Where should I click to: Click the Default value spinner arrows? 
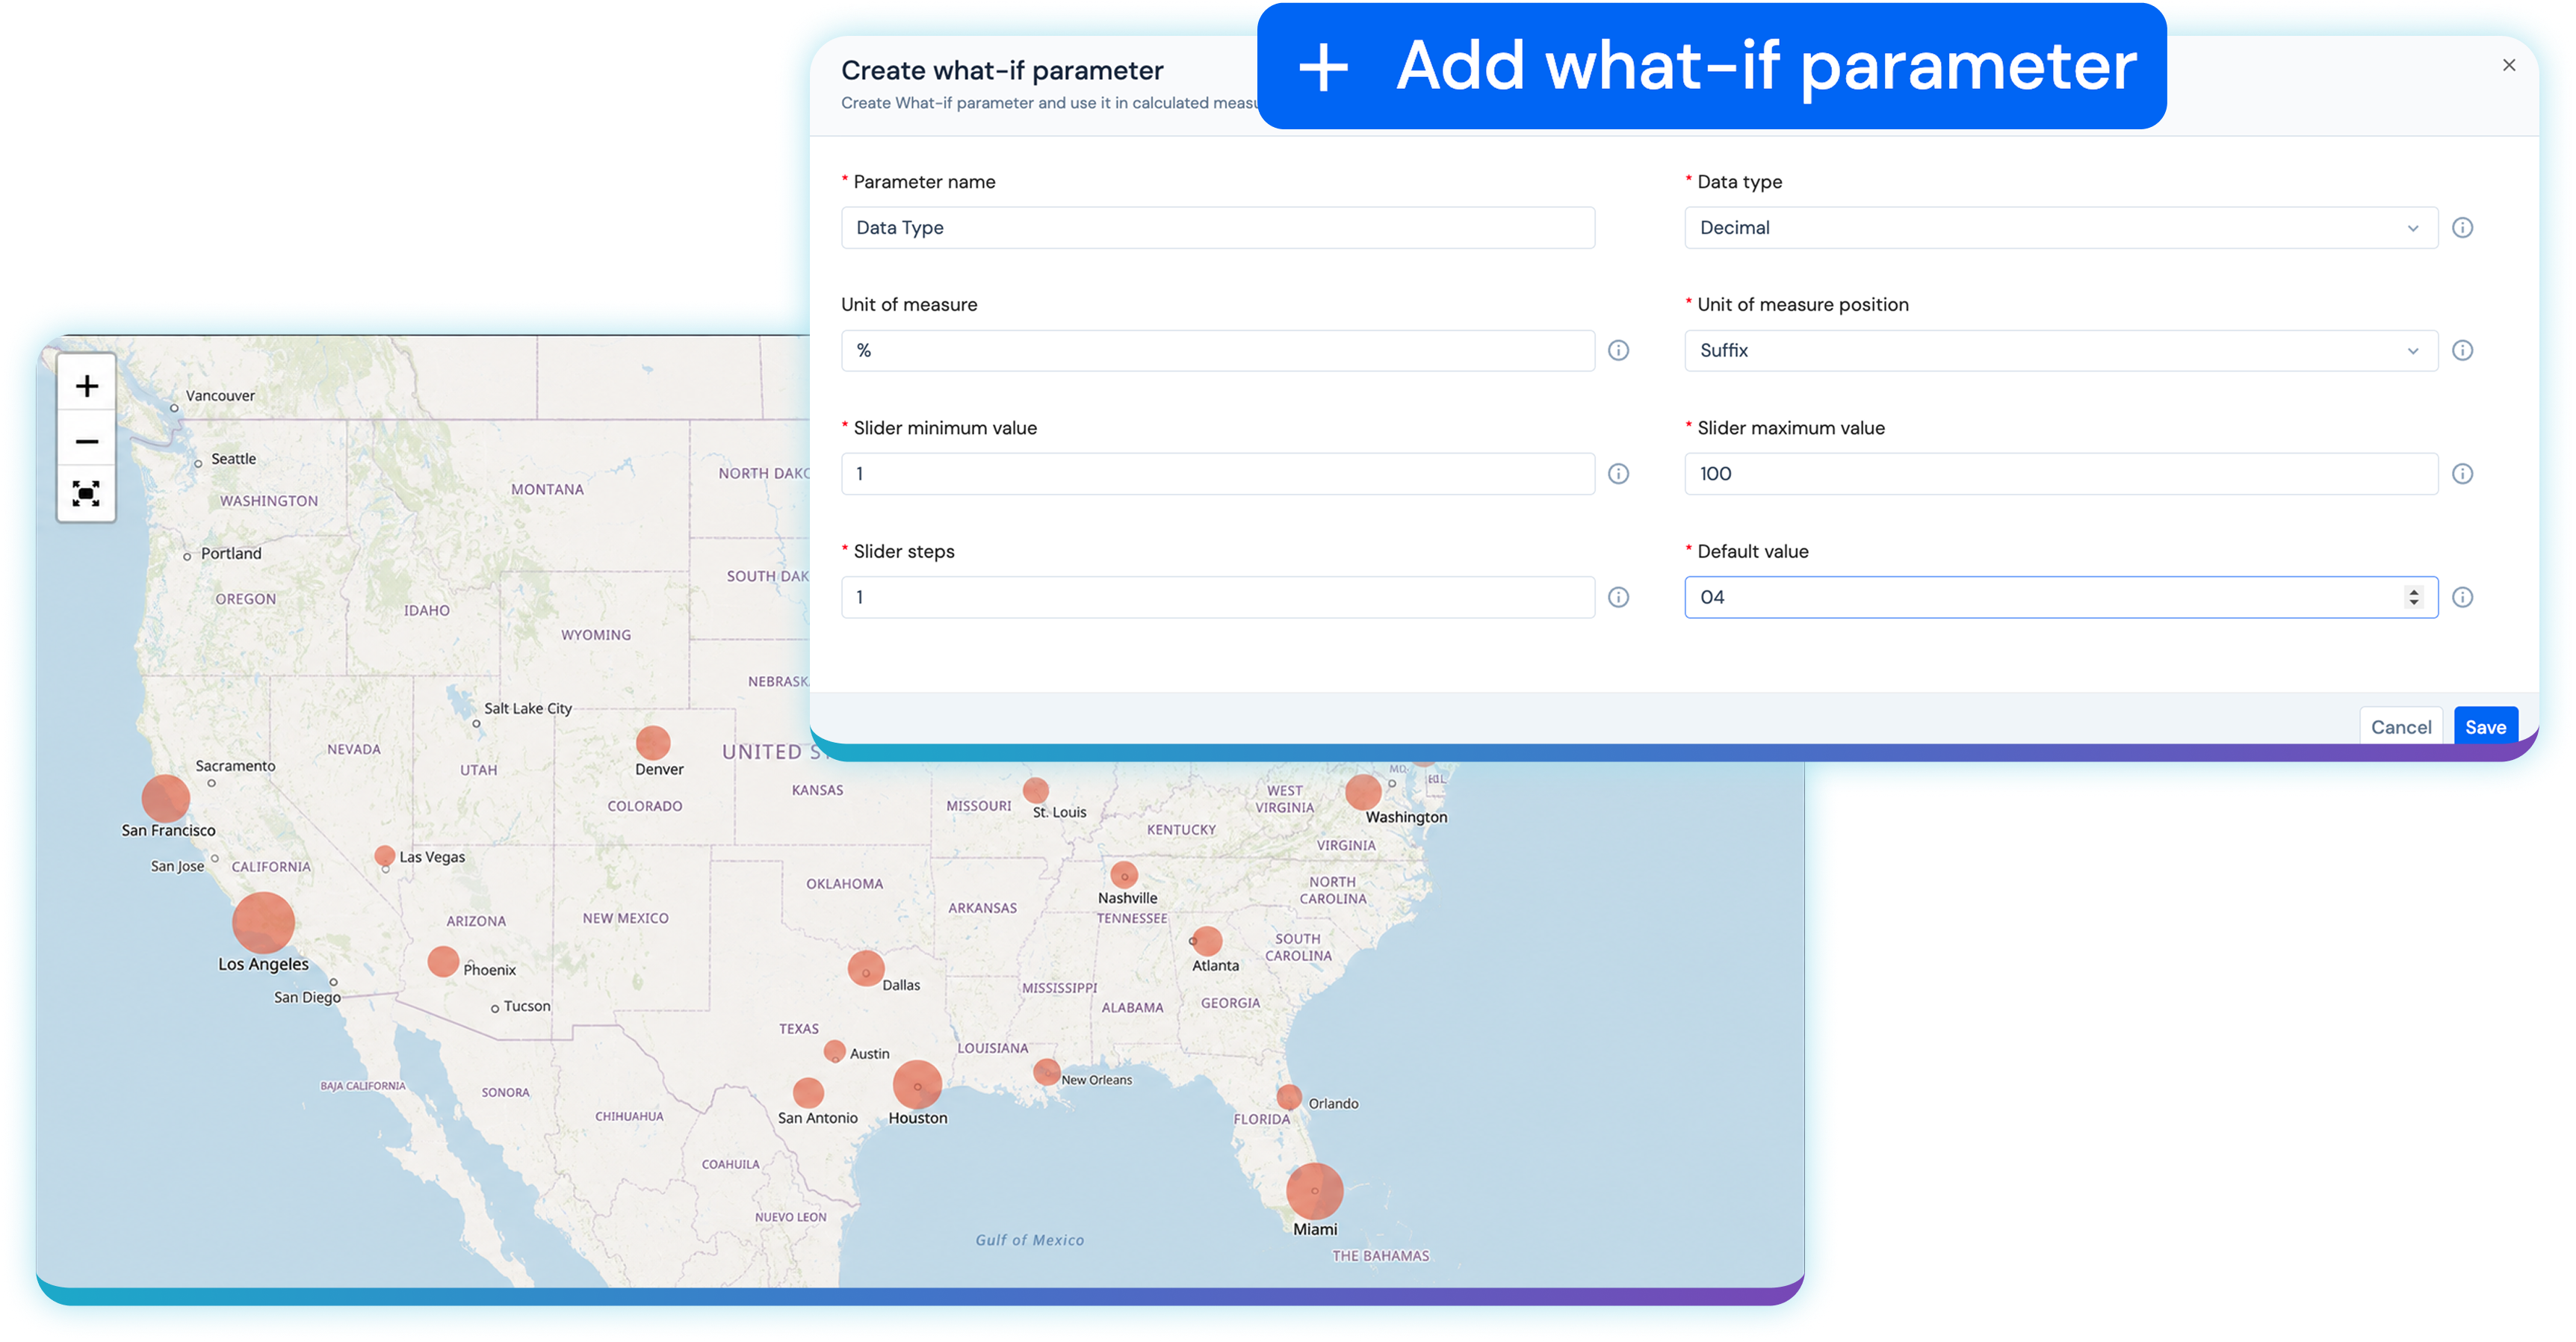click(x=2414, y=598)
